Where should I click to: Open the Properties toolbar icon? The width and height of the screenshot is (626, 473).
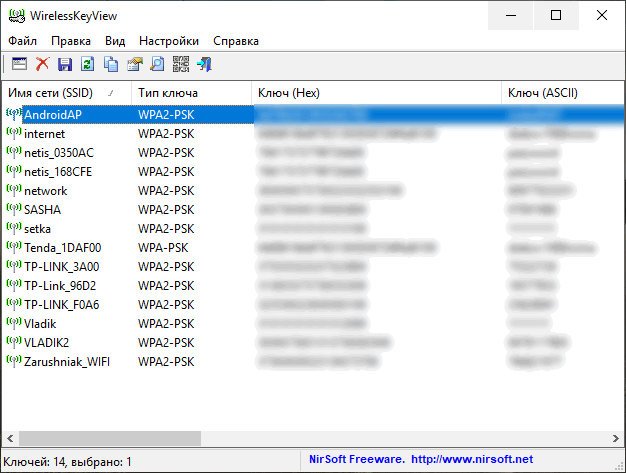[135, 64]
